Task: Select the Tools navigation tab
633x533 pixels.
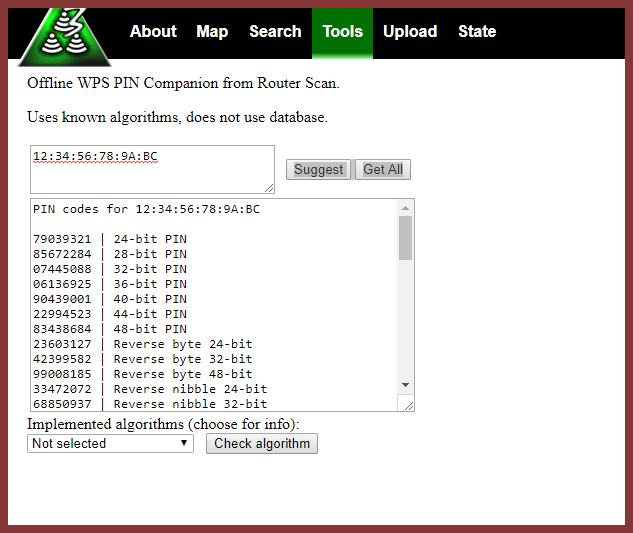Action: (x=342, y=31)
